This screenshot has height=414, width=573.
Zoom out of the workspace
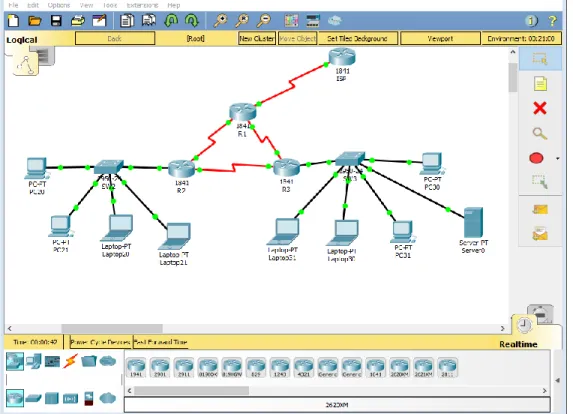click(263, 20)
